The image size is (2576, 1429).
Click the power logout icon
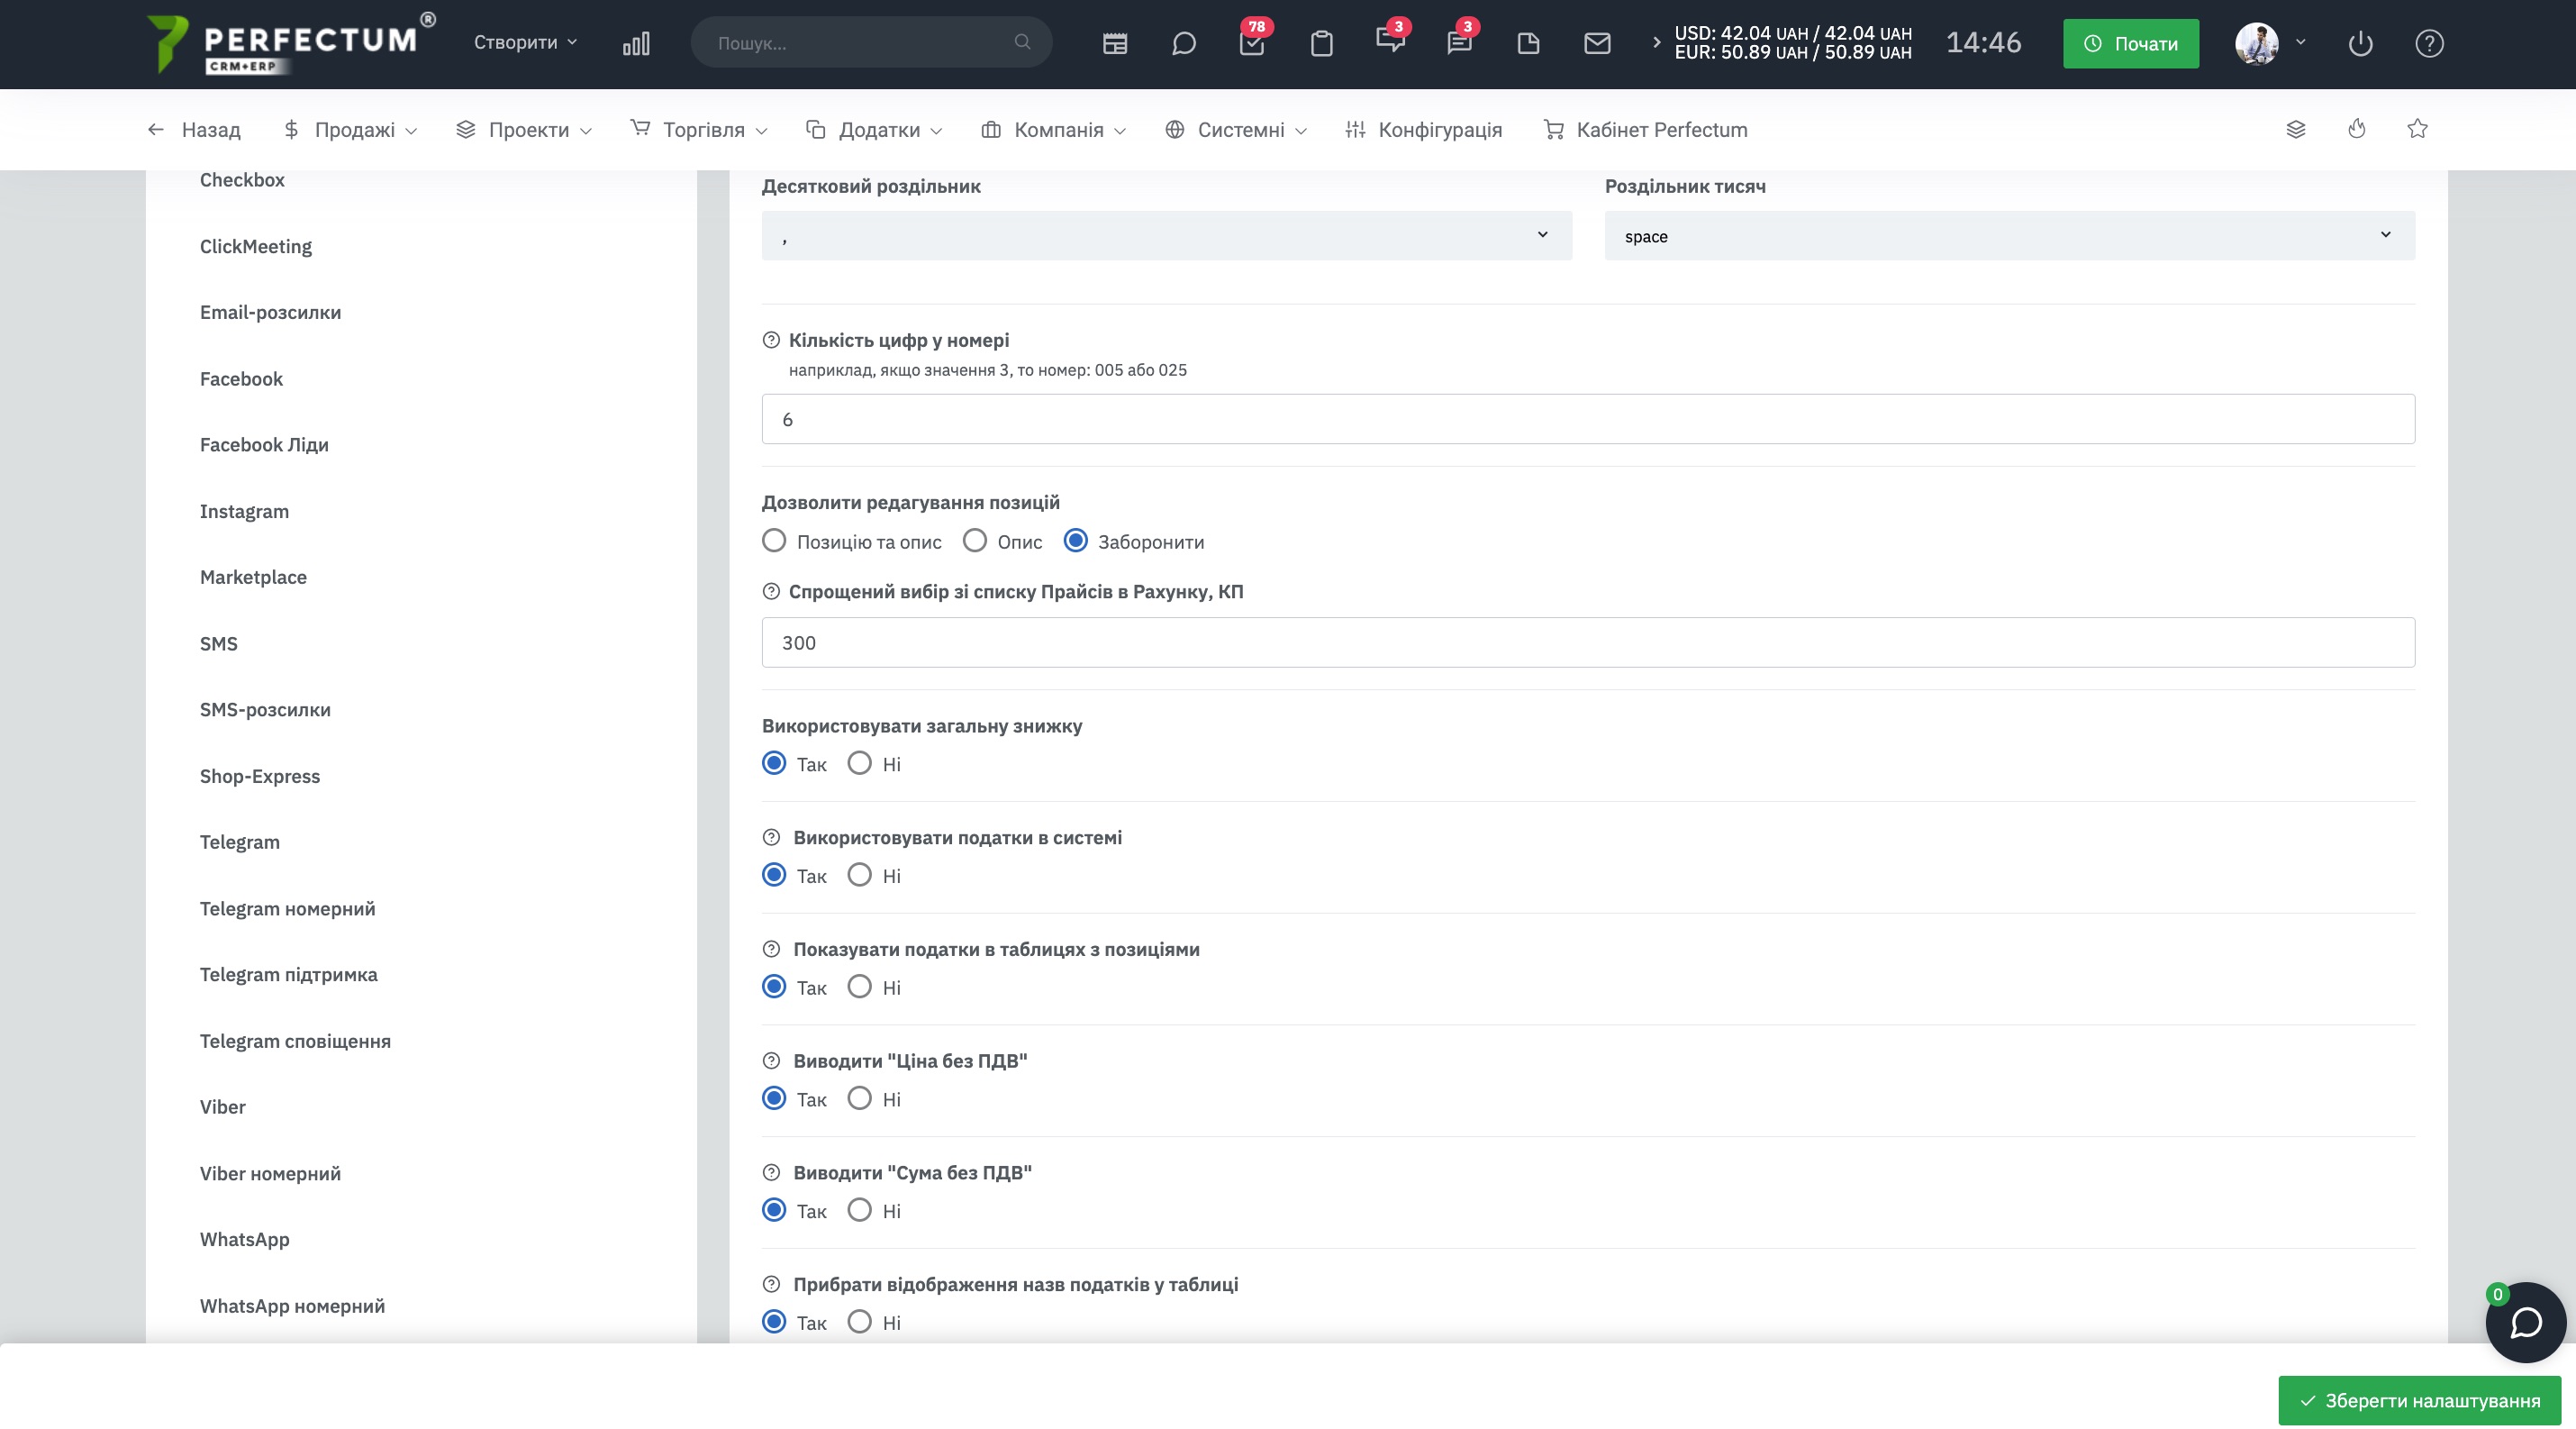(2360, 43)
